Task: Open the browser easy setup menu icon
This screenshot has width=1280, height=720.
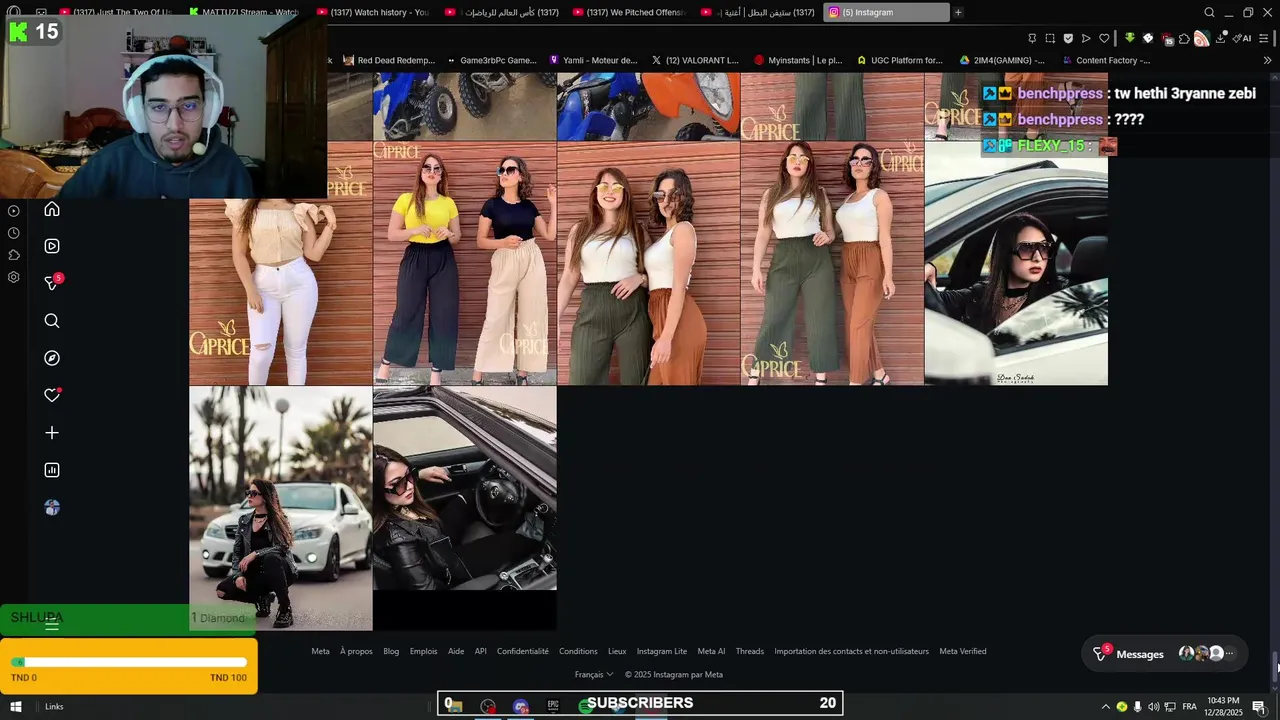Action: coord(1263,38)
